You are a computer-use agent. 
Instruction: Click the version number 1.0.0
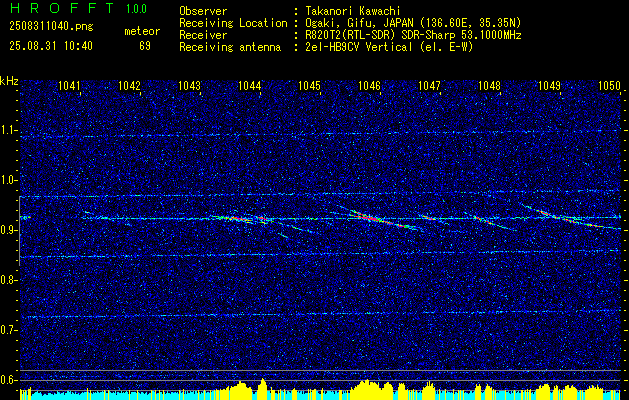click(x=136, y=9)
